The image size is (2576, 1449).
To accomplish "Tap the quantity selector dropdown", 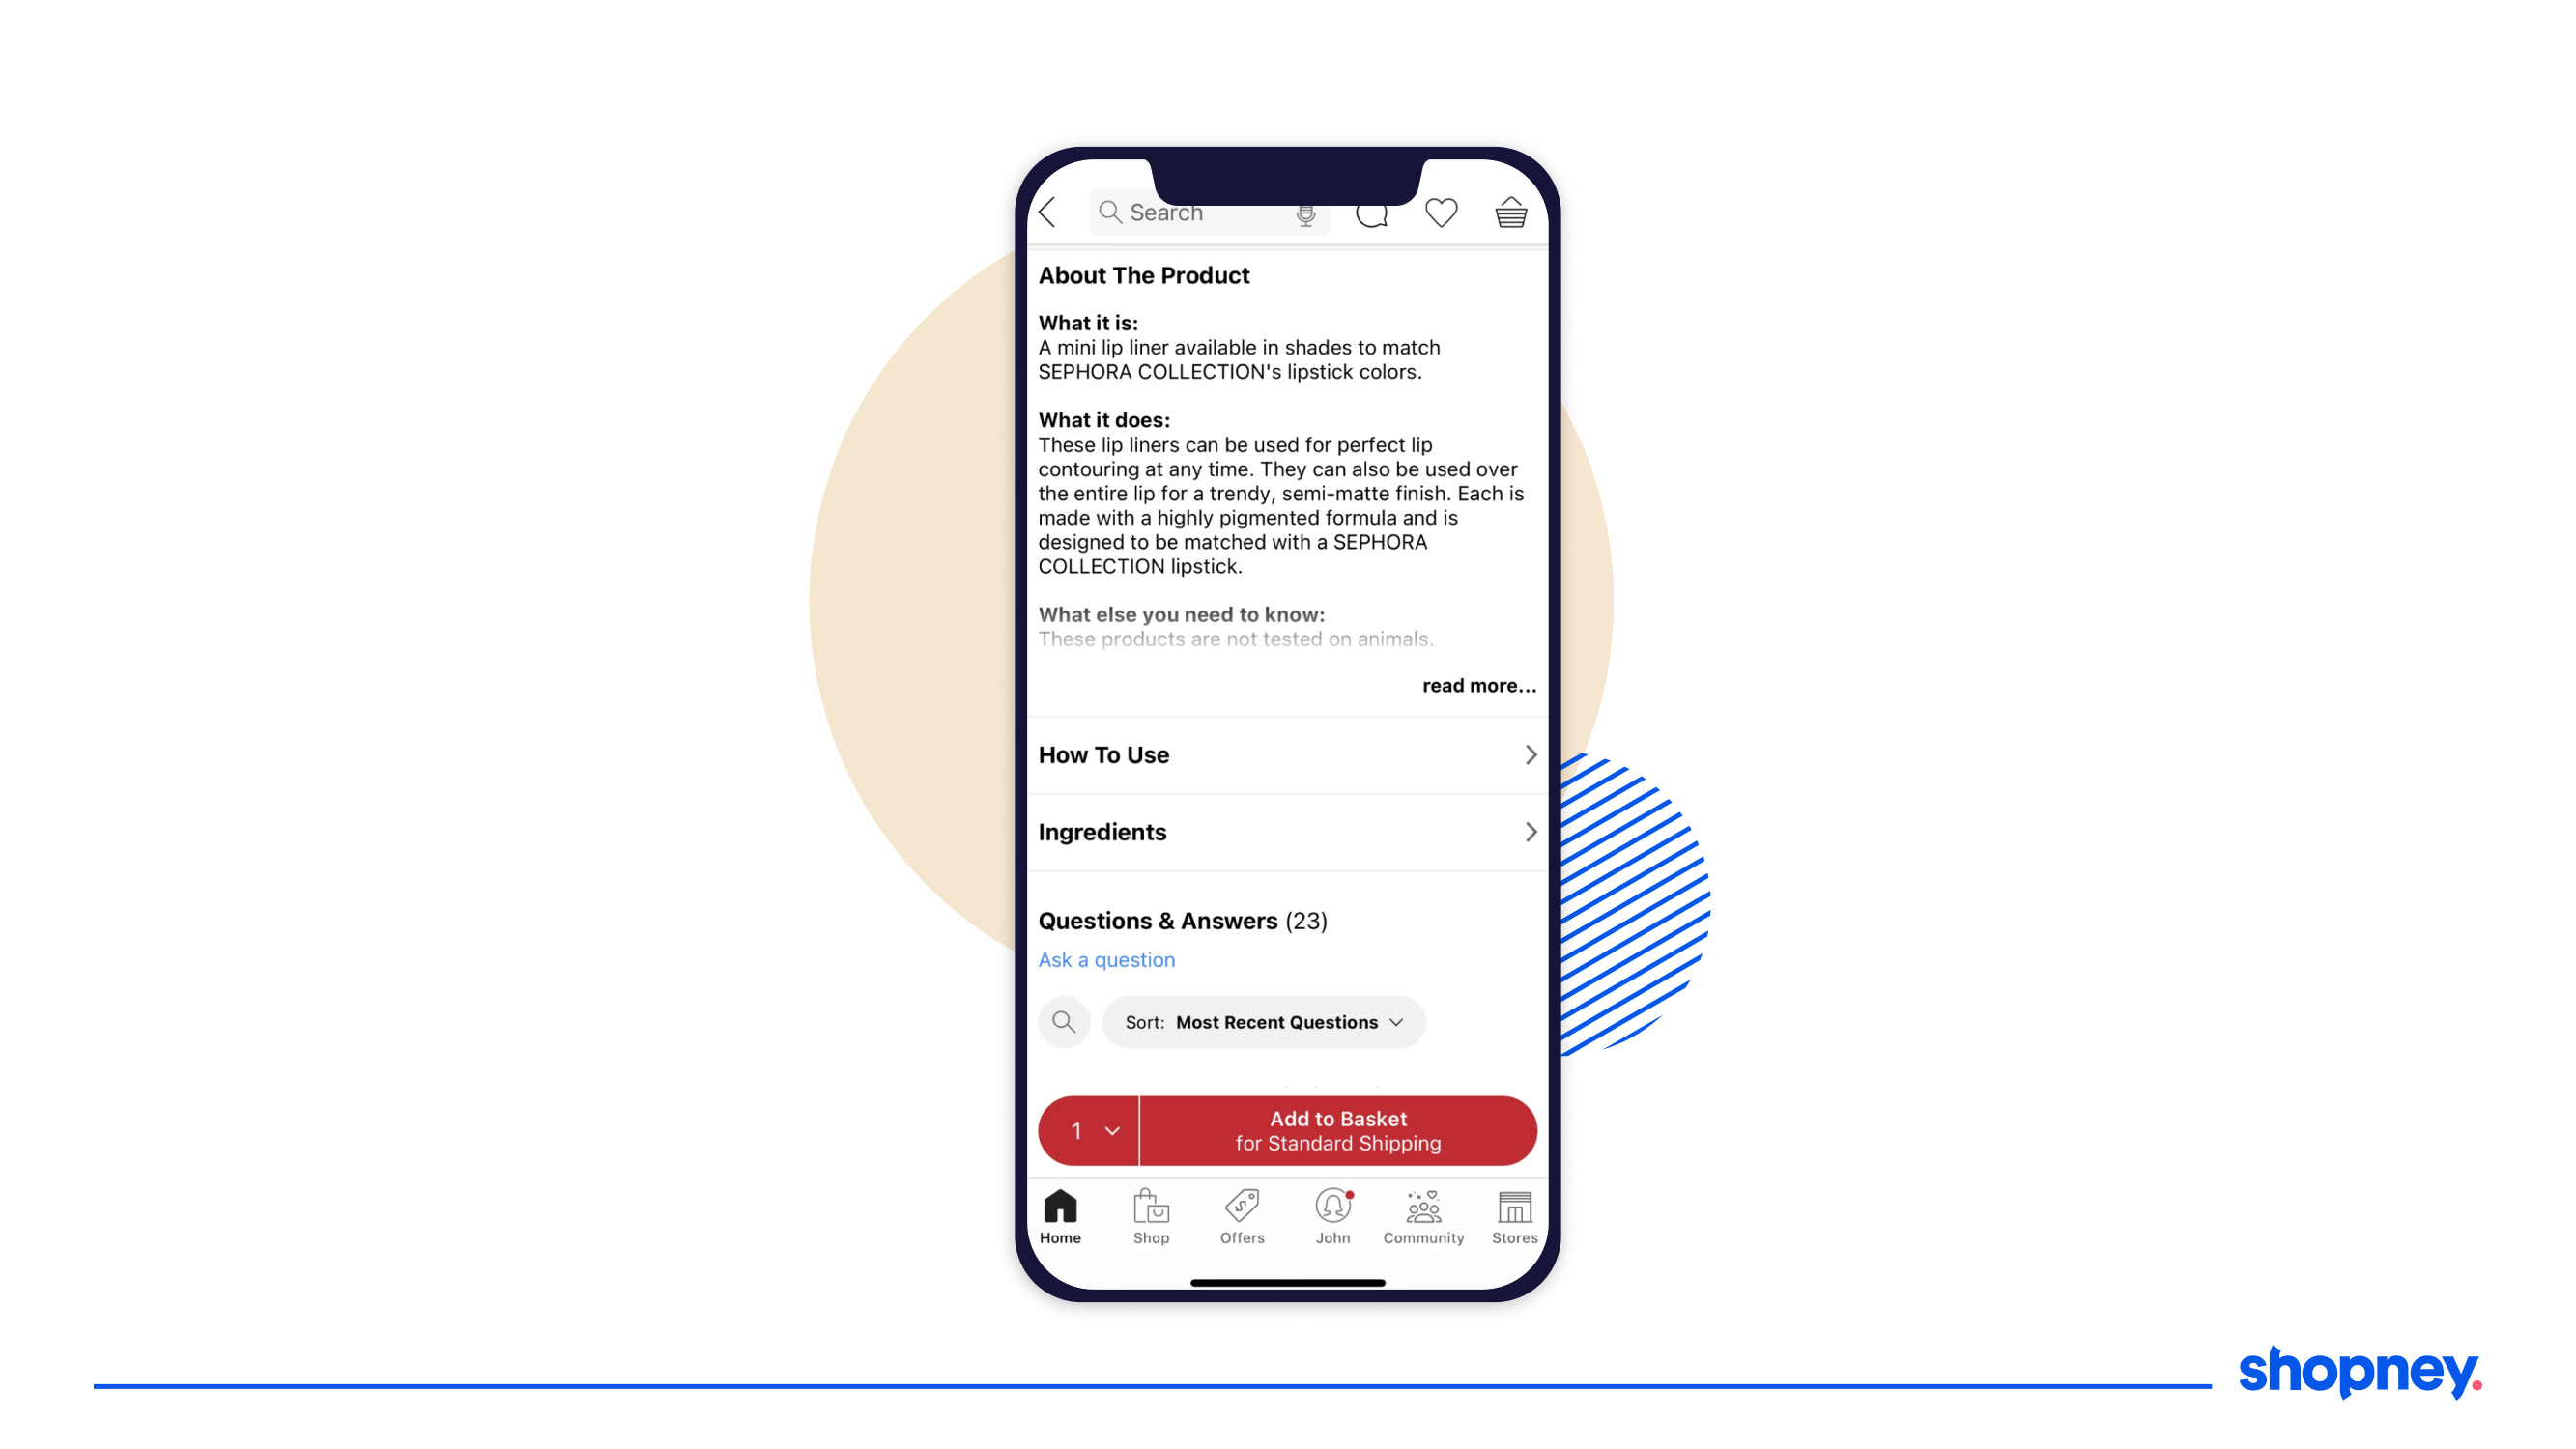I will (x=1088, y=1128).
